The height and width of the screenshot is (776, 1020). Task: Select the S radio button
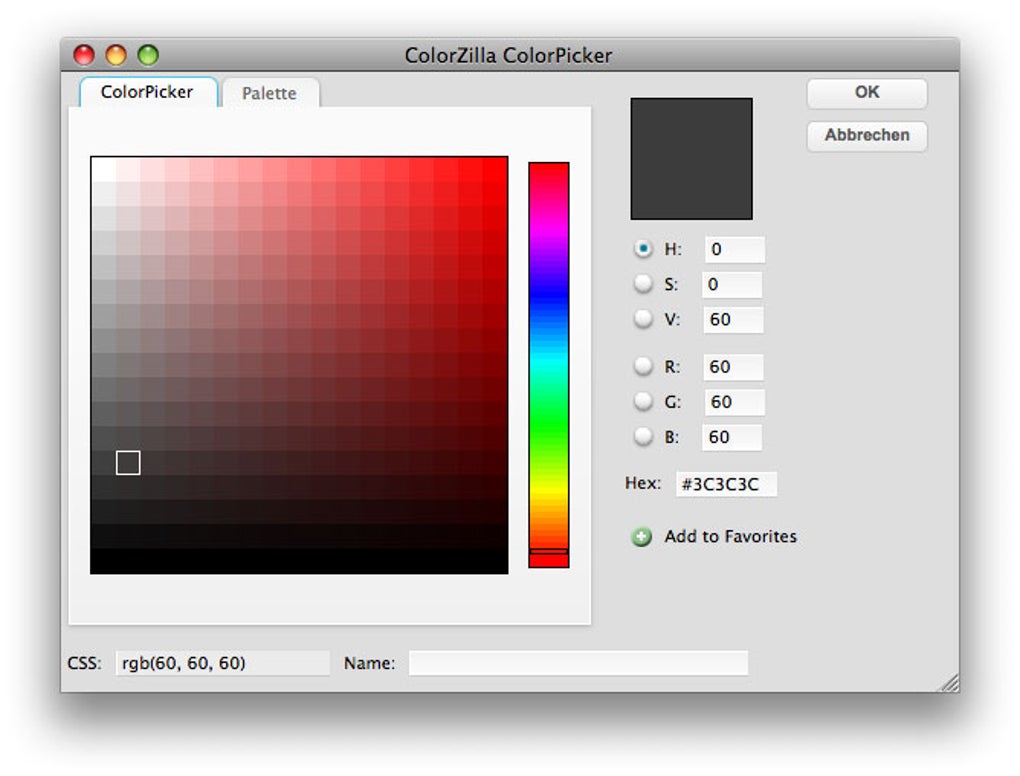coord(644,284)
